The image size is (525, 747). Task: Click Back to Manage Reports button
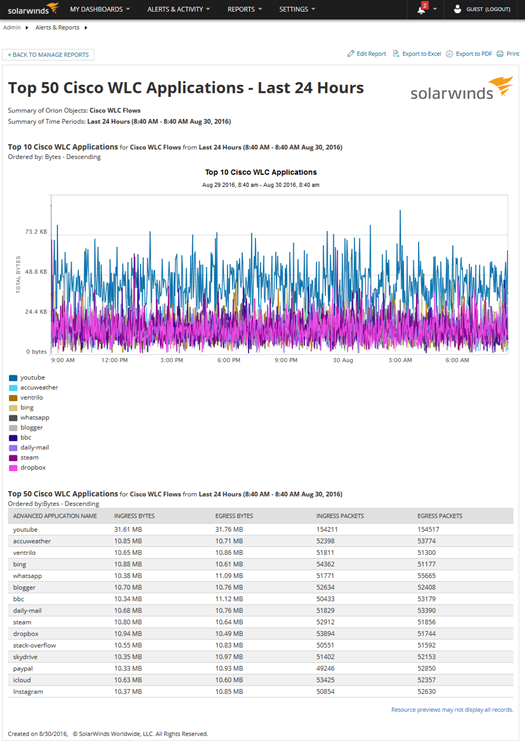coord(48,55)
